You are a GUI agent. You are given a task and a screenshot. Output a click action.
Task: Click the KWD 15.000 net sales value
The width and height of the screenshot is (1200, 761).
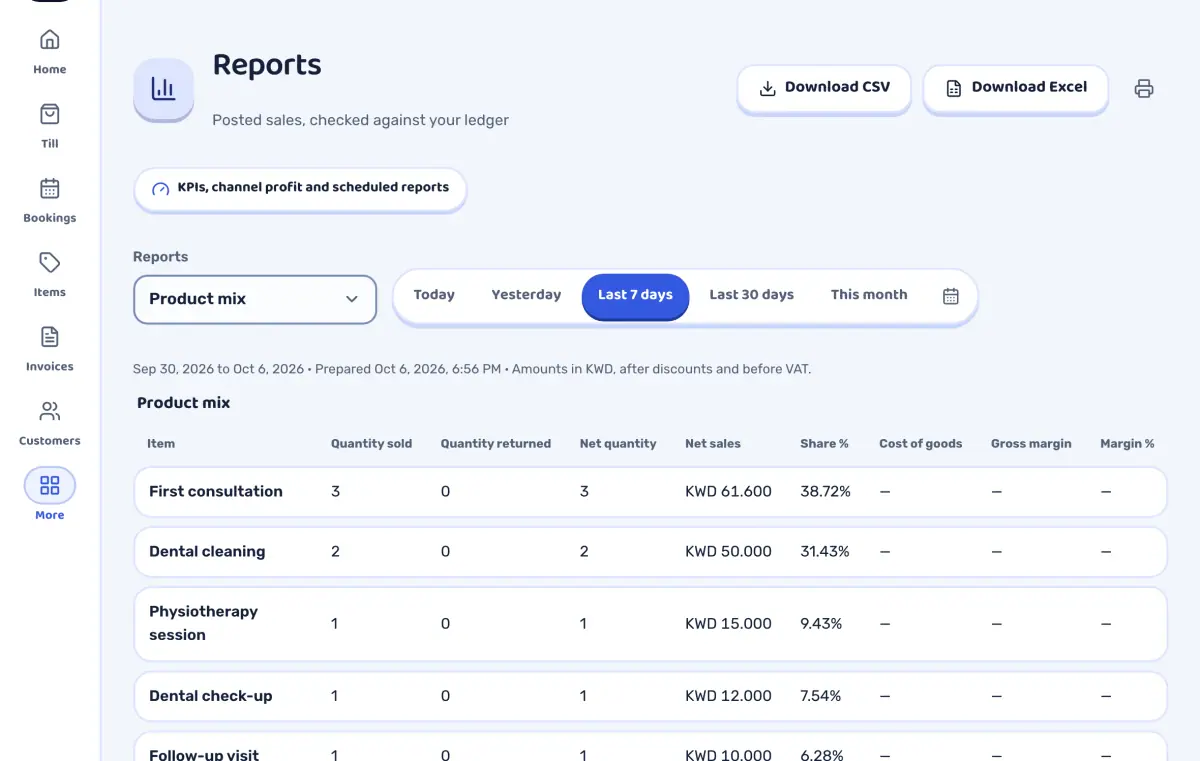tap(728, 624)
